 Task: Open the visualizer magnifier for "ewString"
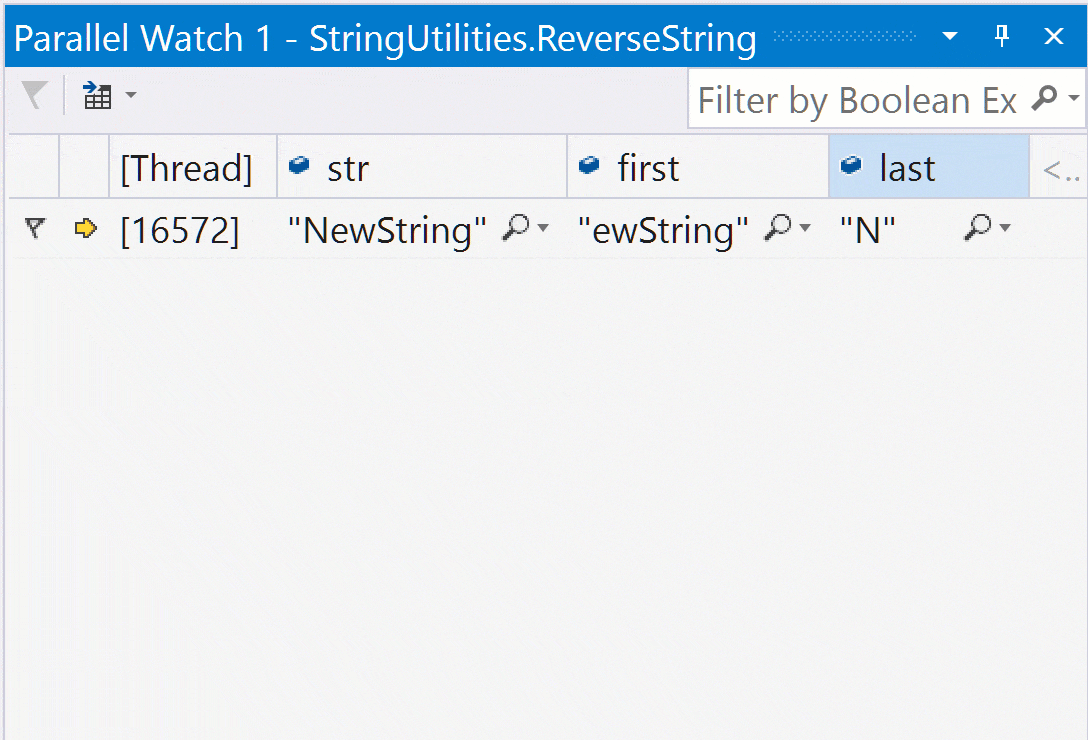coord(777,229)
